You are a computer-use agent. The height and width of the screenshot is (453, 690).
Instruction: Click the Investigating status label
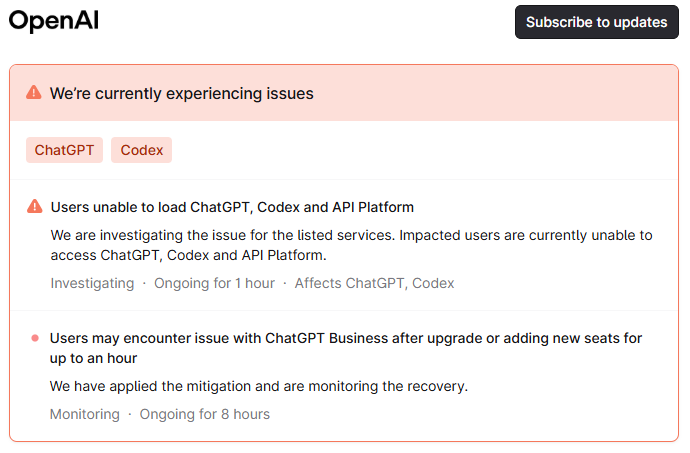[x=92, y=283]
